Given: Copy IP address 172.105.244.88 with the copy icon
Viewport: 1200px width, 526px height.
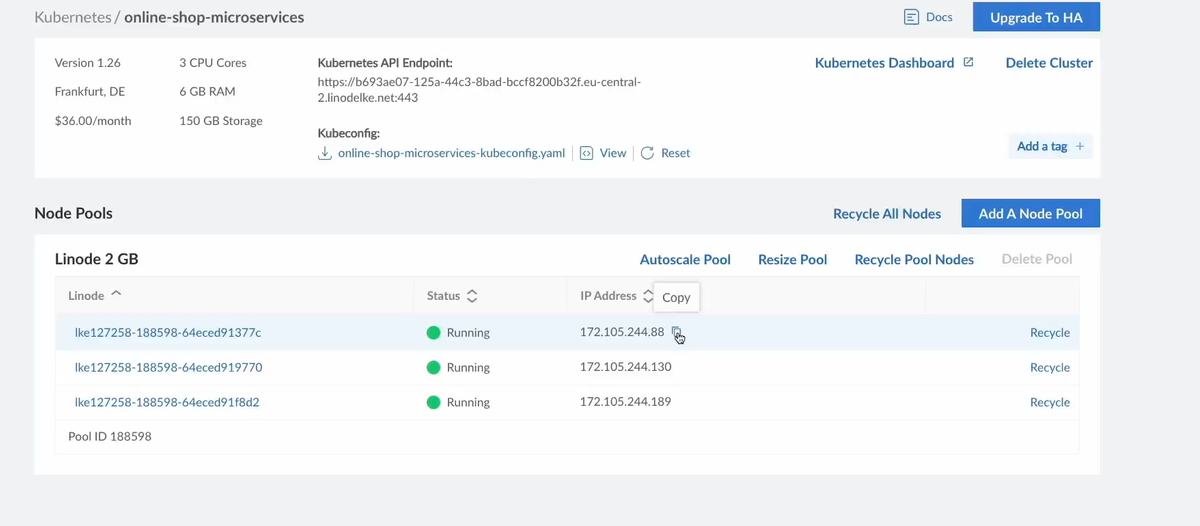Looking at the screenshot, I should pyautogui.click(x=677, y=332).
